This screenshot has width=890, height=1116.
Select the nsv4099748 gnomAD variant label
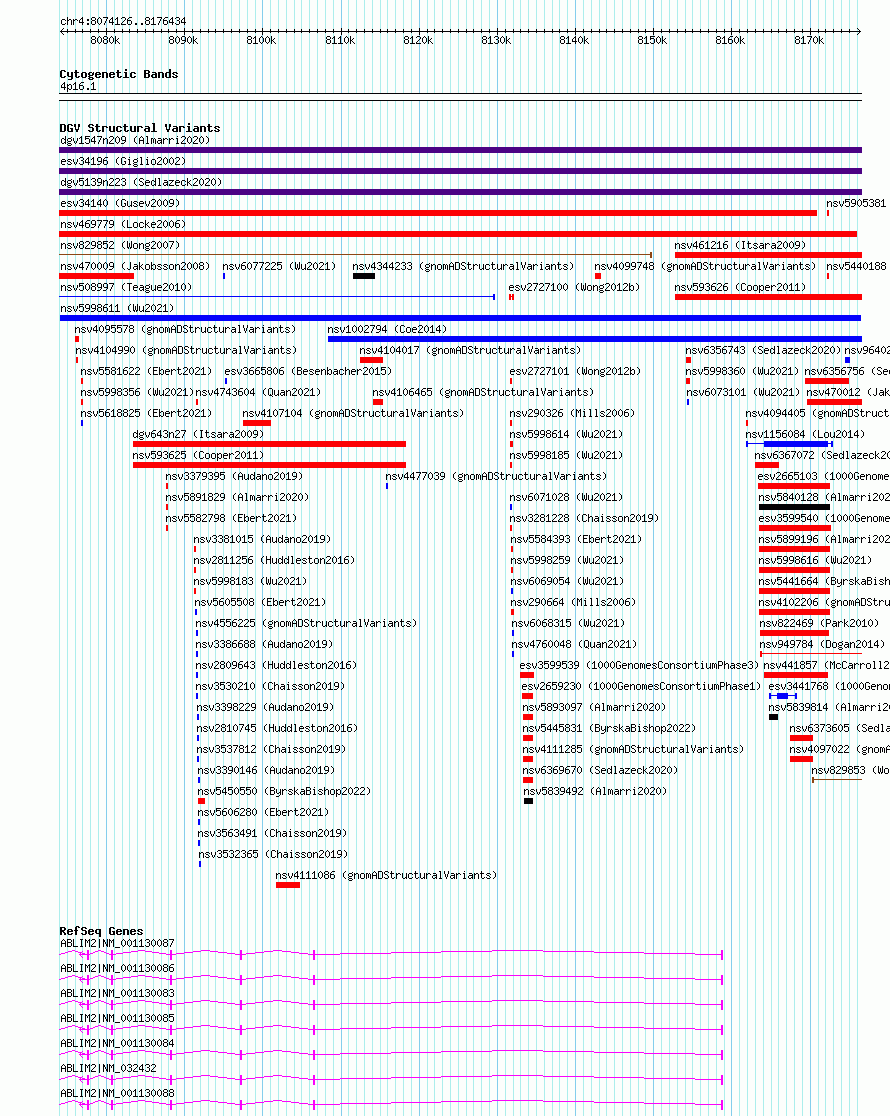[705, 266]
